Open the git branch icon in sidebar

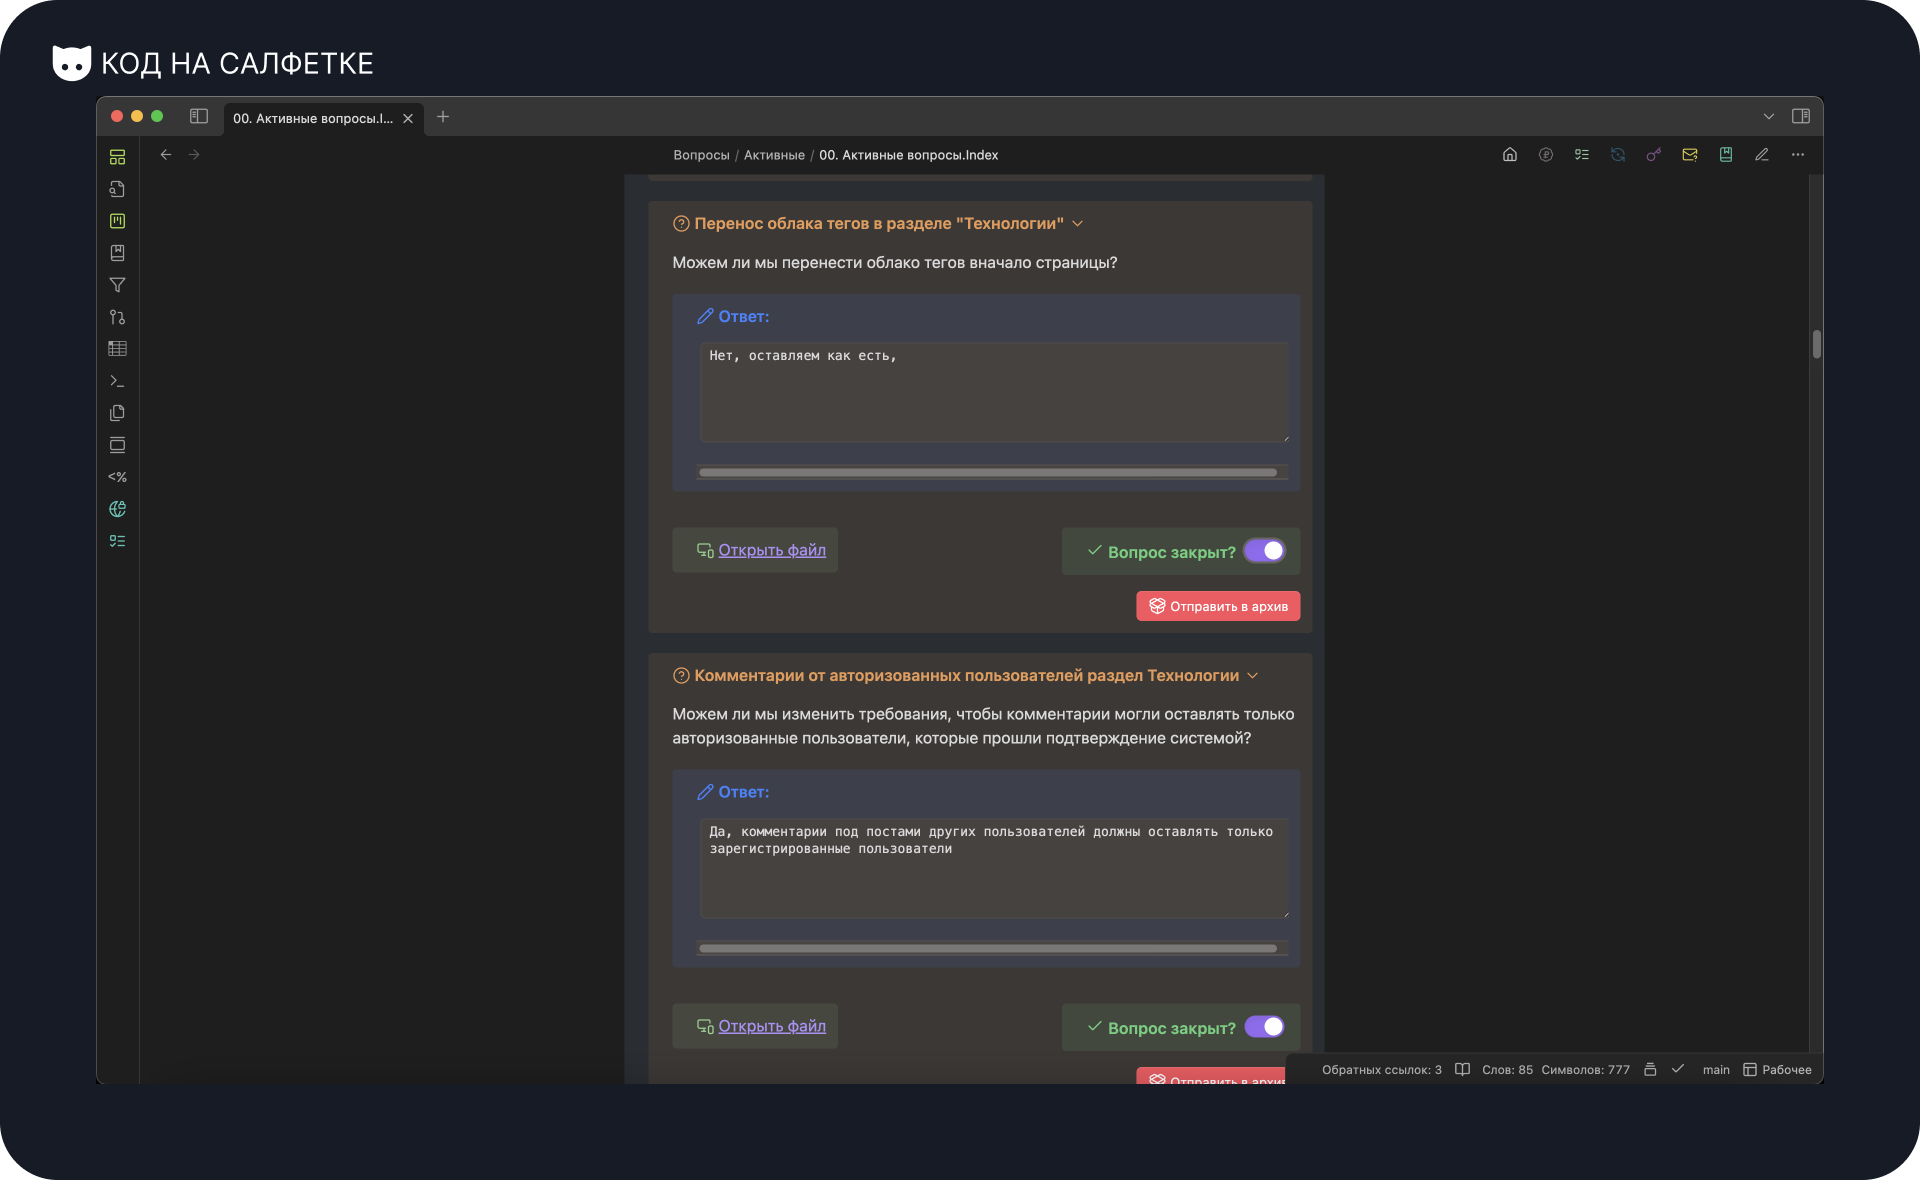coord(117,317)
